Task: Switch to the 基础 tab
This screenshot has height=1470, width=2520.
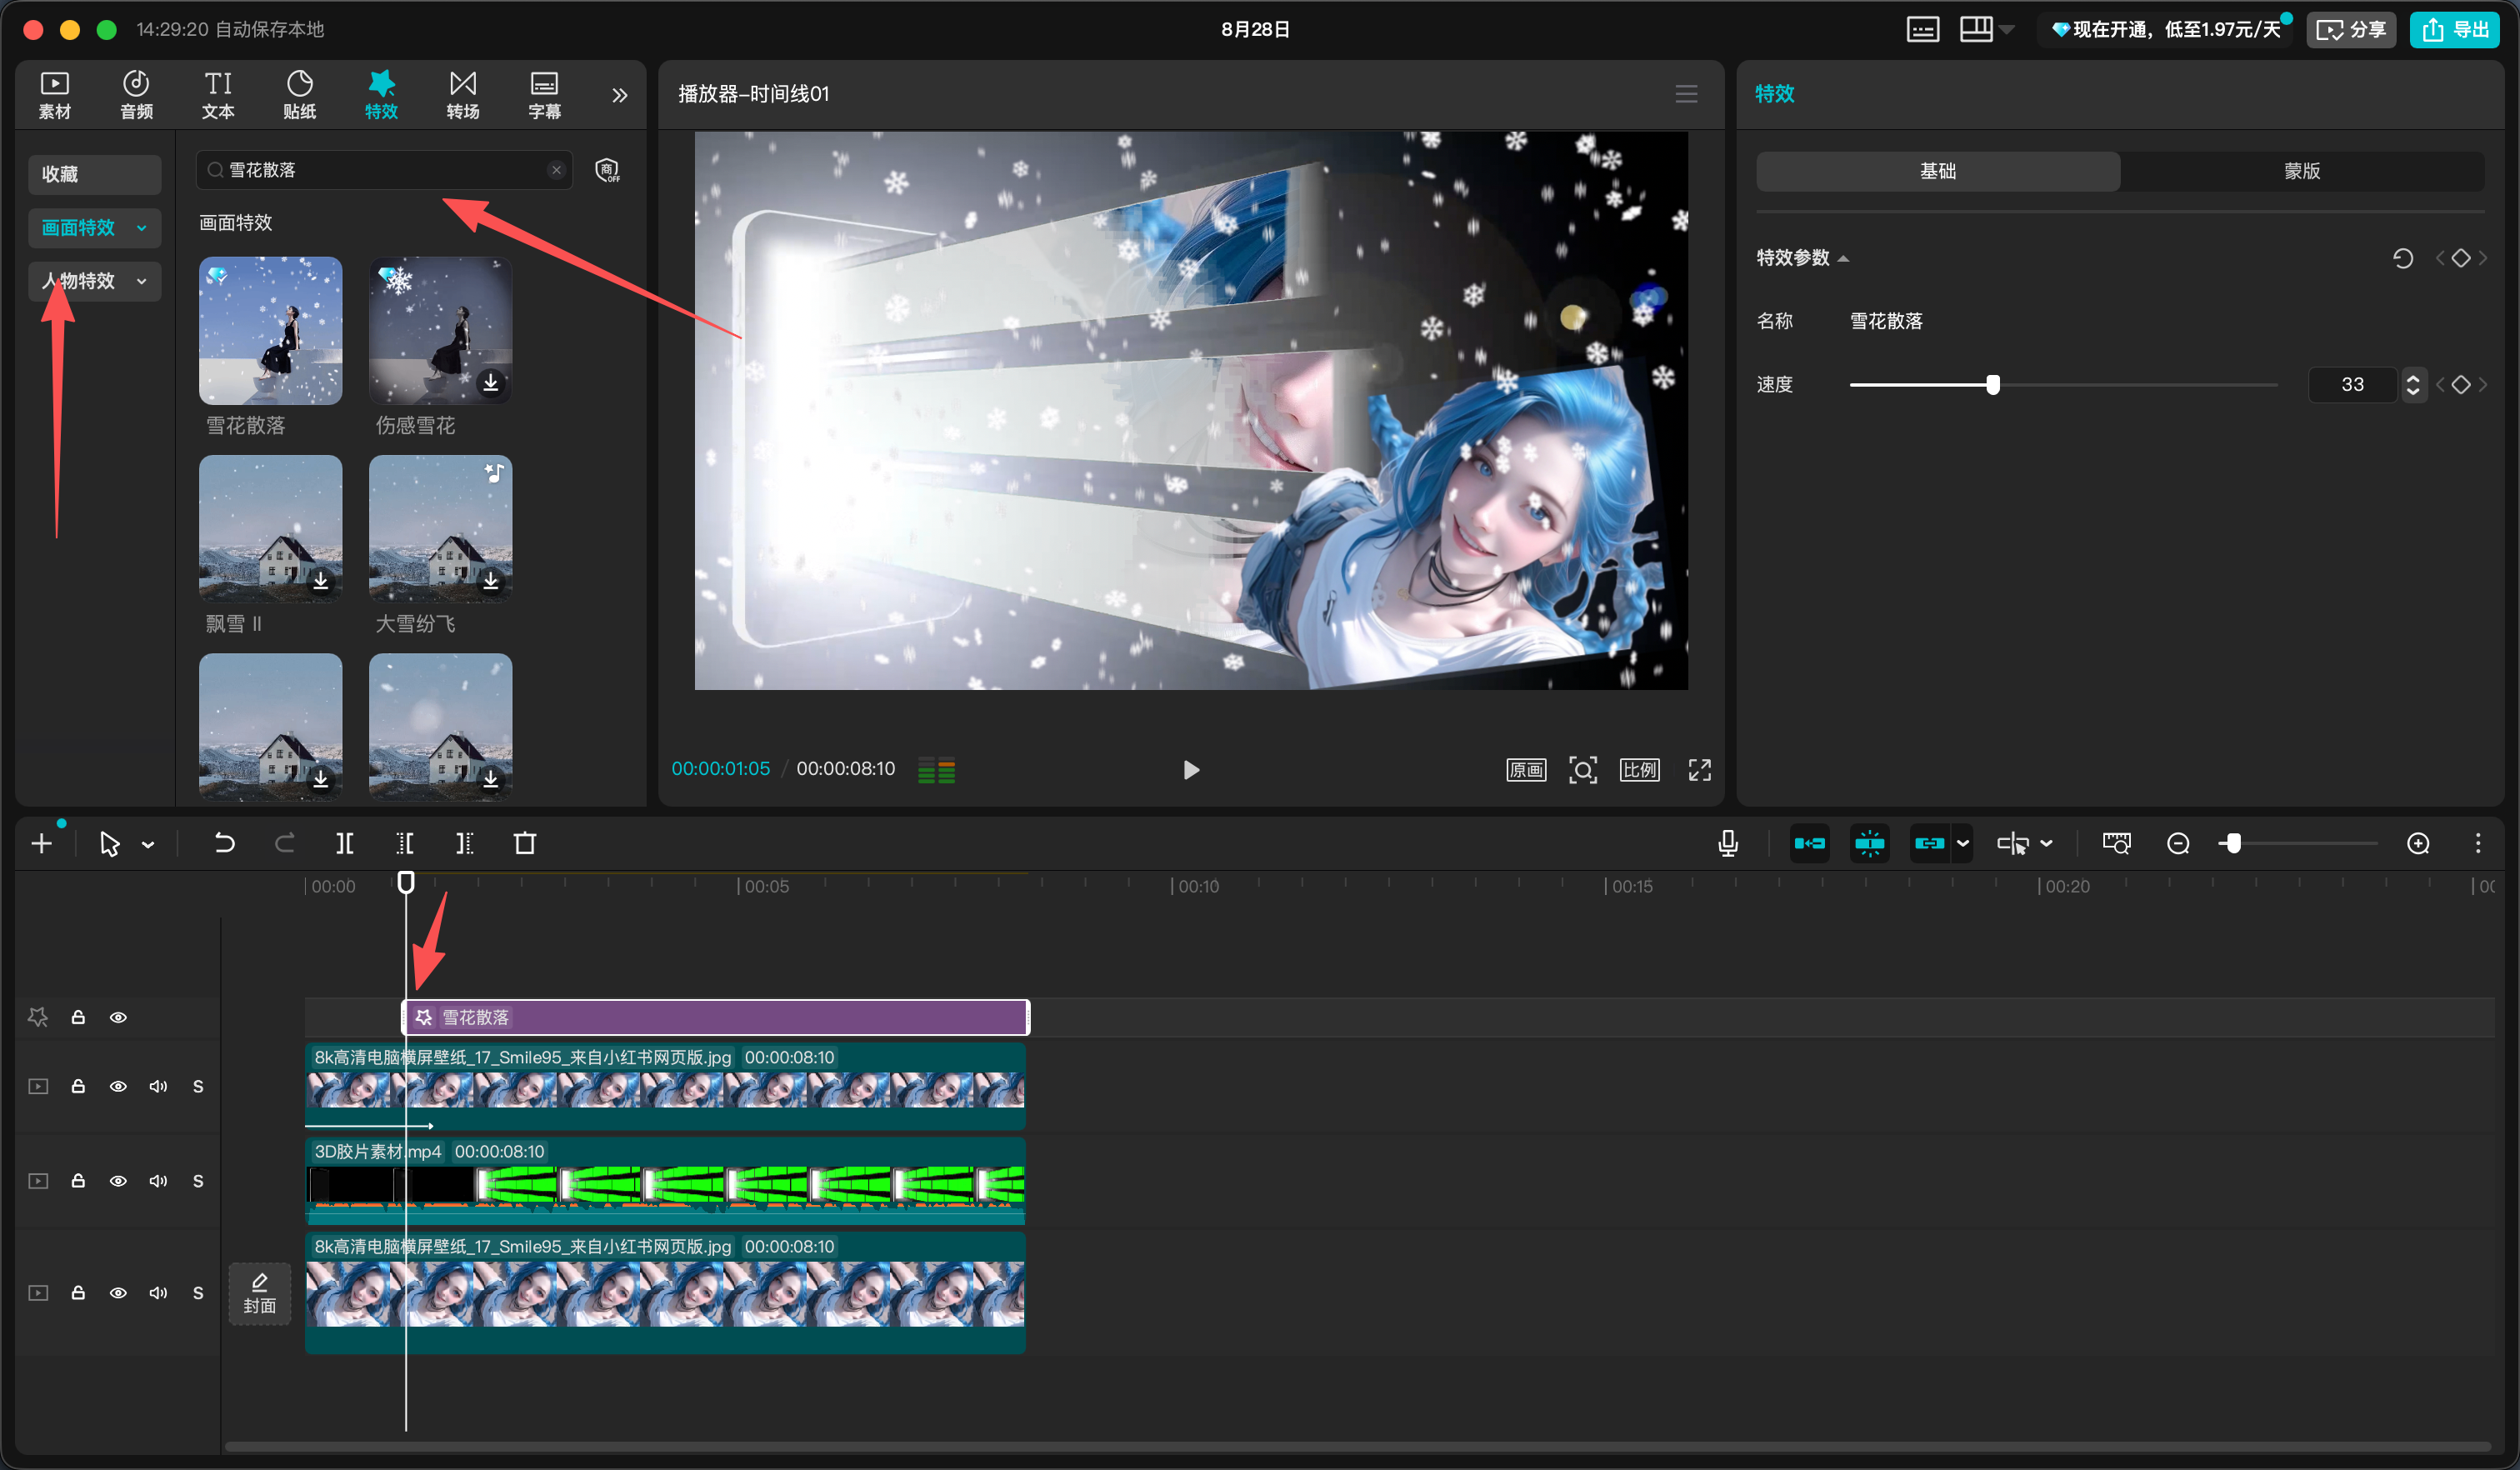Action: tap(1938, 171)
